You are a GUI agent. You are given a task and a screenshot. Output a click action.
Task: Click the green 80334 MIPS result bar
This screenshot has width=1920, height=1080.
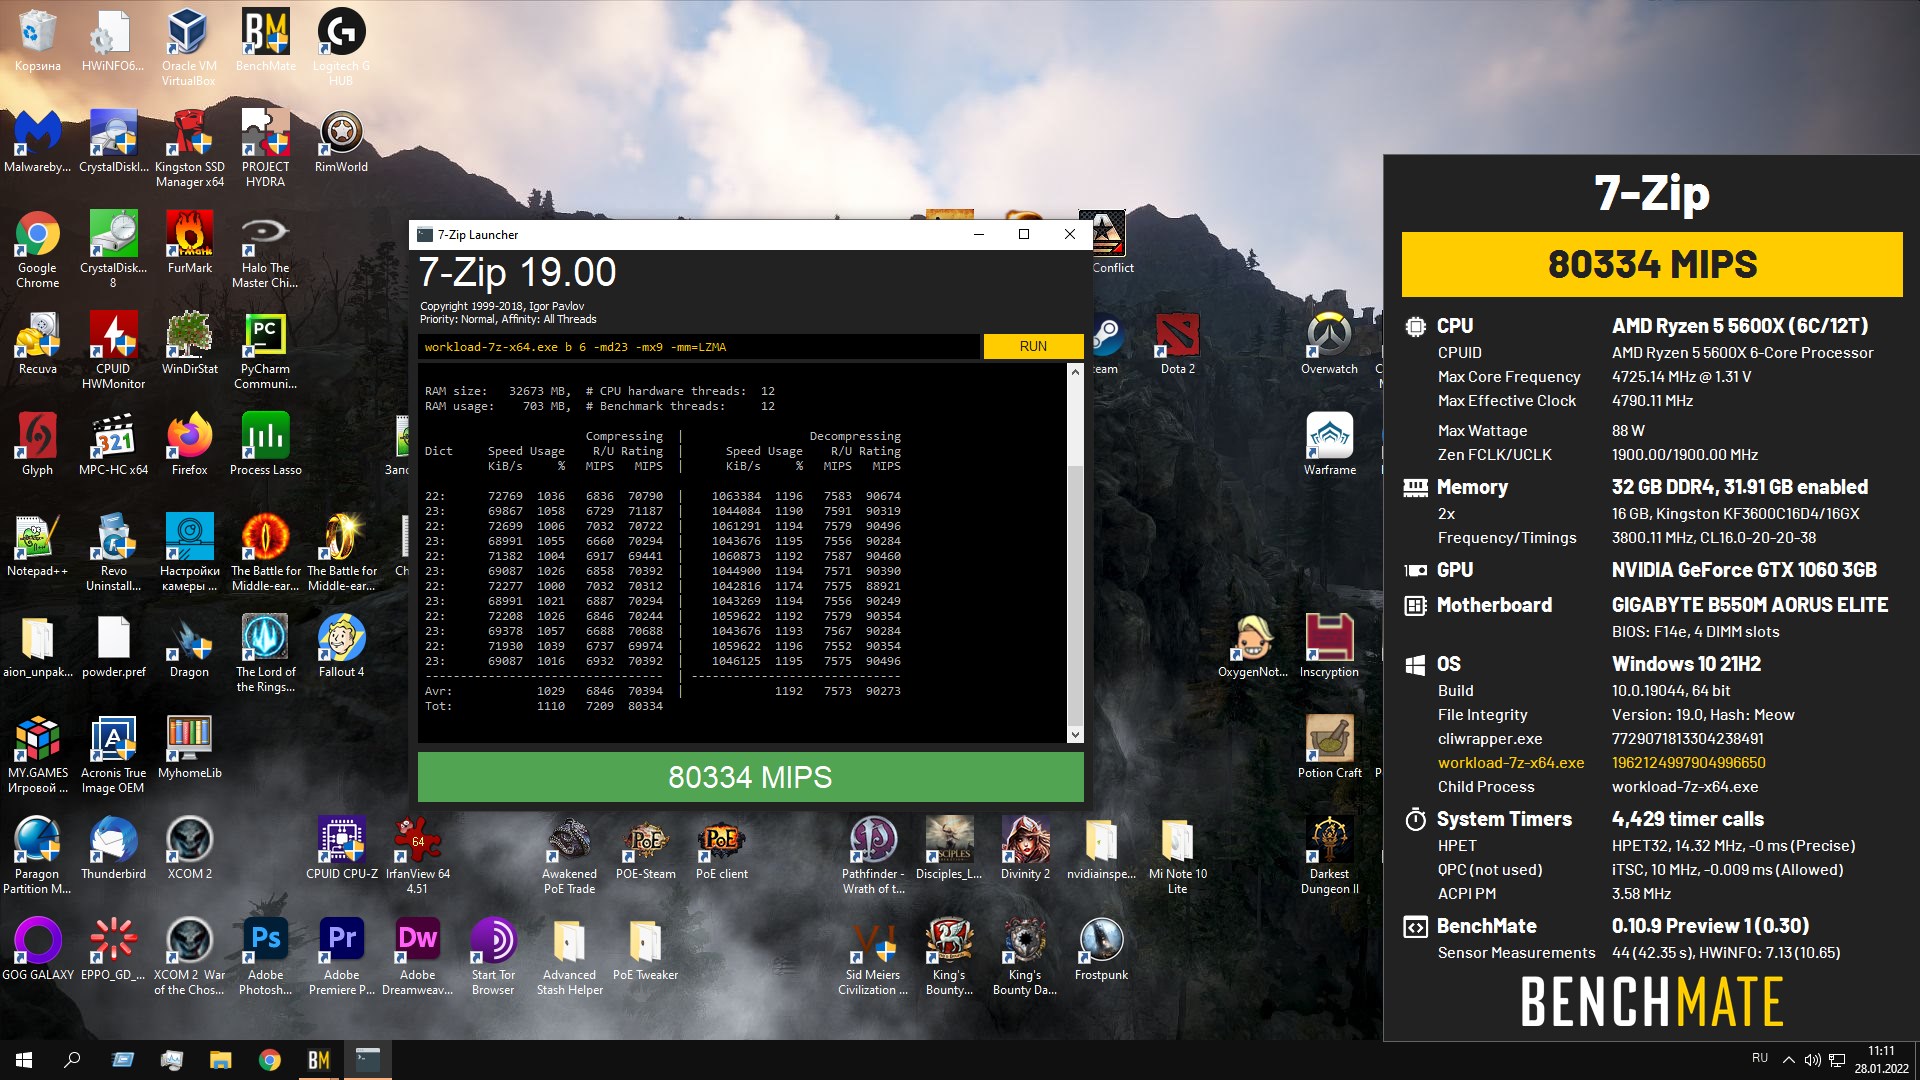pyautogui.click(x=750, y=777)
